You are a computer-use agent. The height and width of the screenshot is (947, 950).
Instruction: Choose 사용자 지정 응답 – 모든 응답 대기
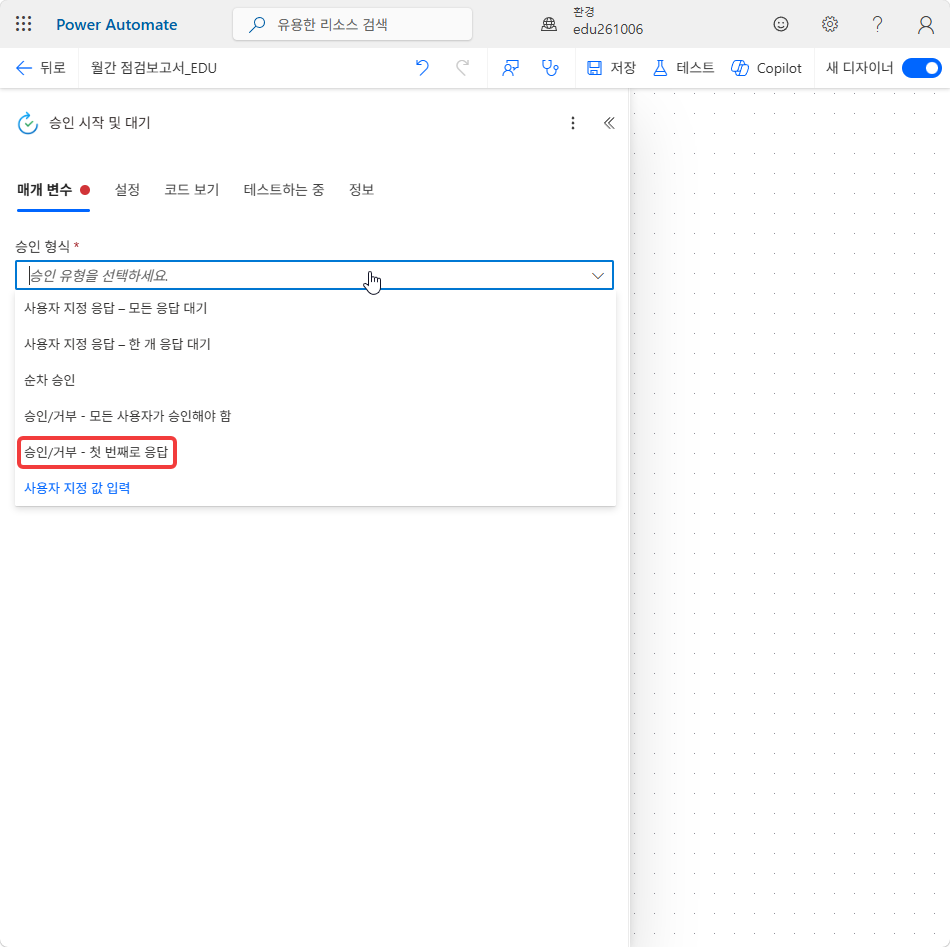[x=315, y=308]
